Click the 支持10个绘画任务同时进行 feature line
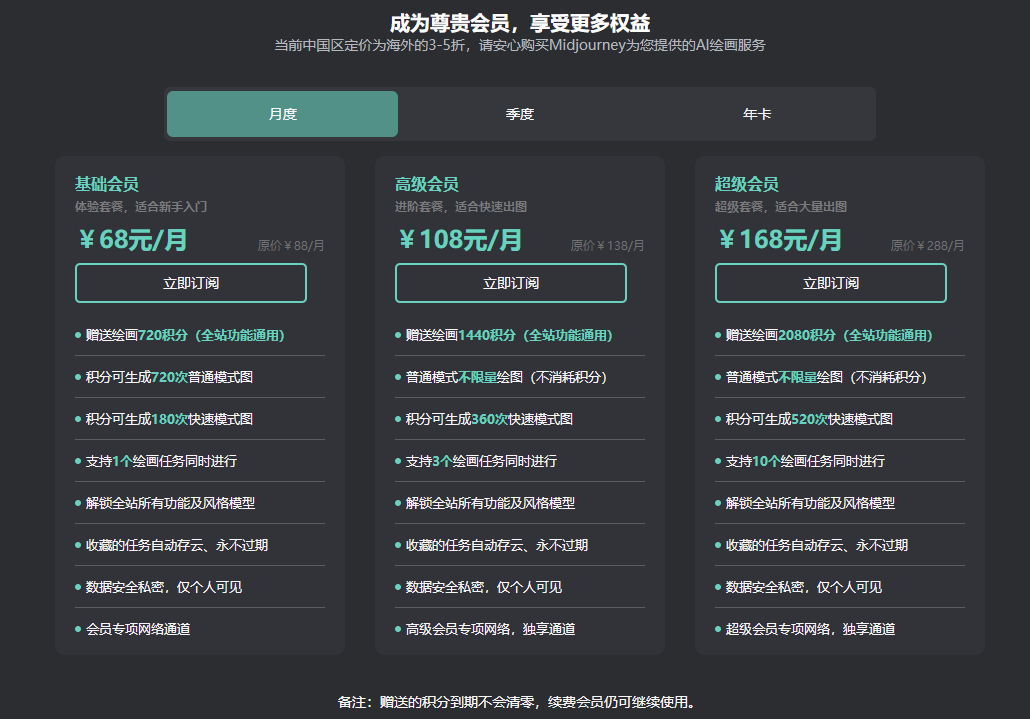The image size is (1030, 719). 805,461
